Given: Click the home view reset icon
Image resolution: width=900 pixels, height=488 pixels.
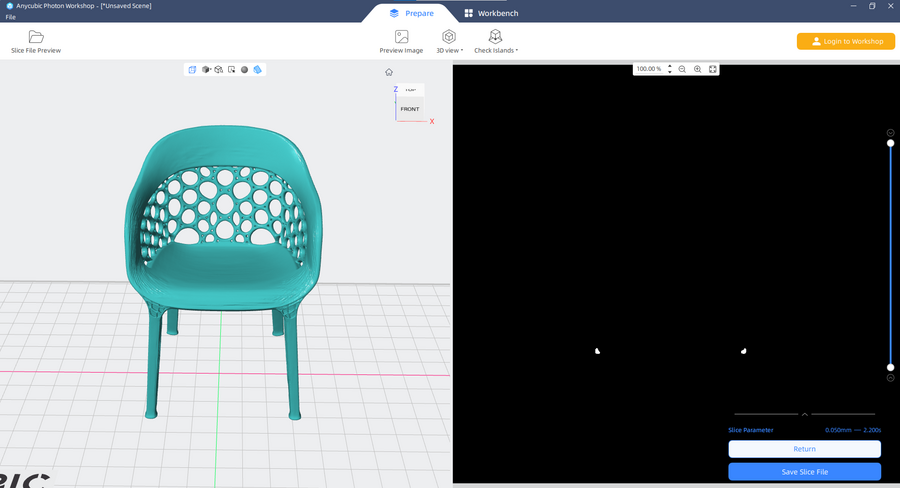Looking at the screenshot, I should 389,72.
